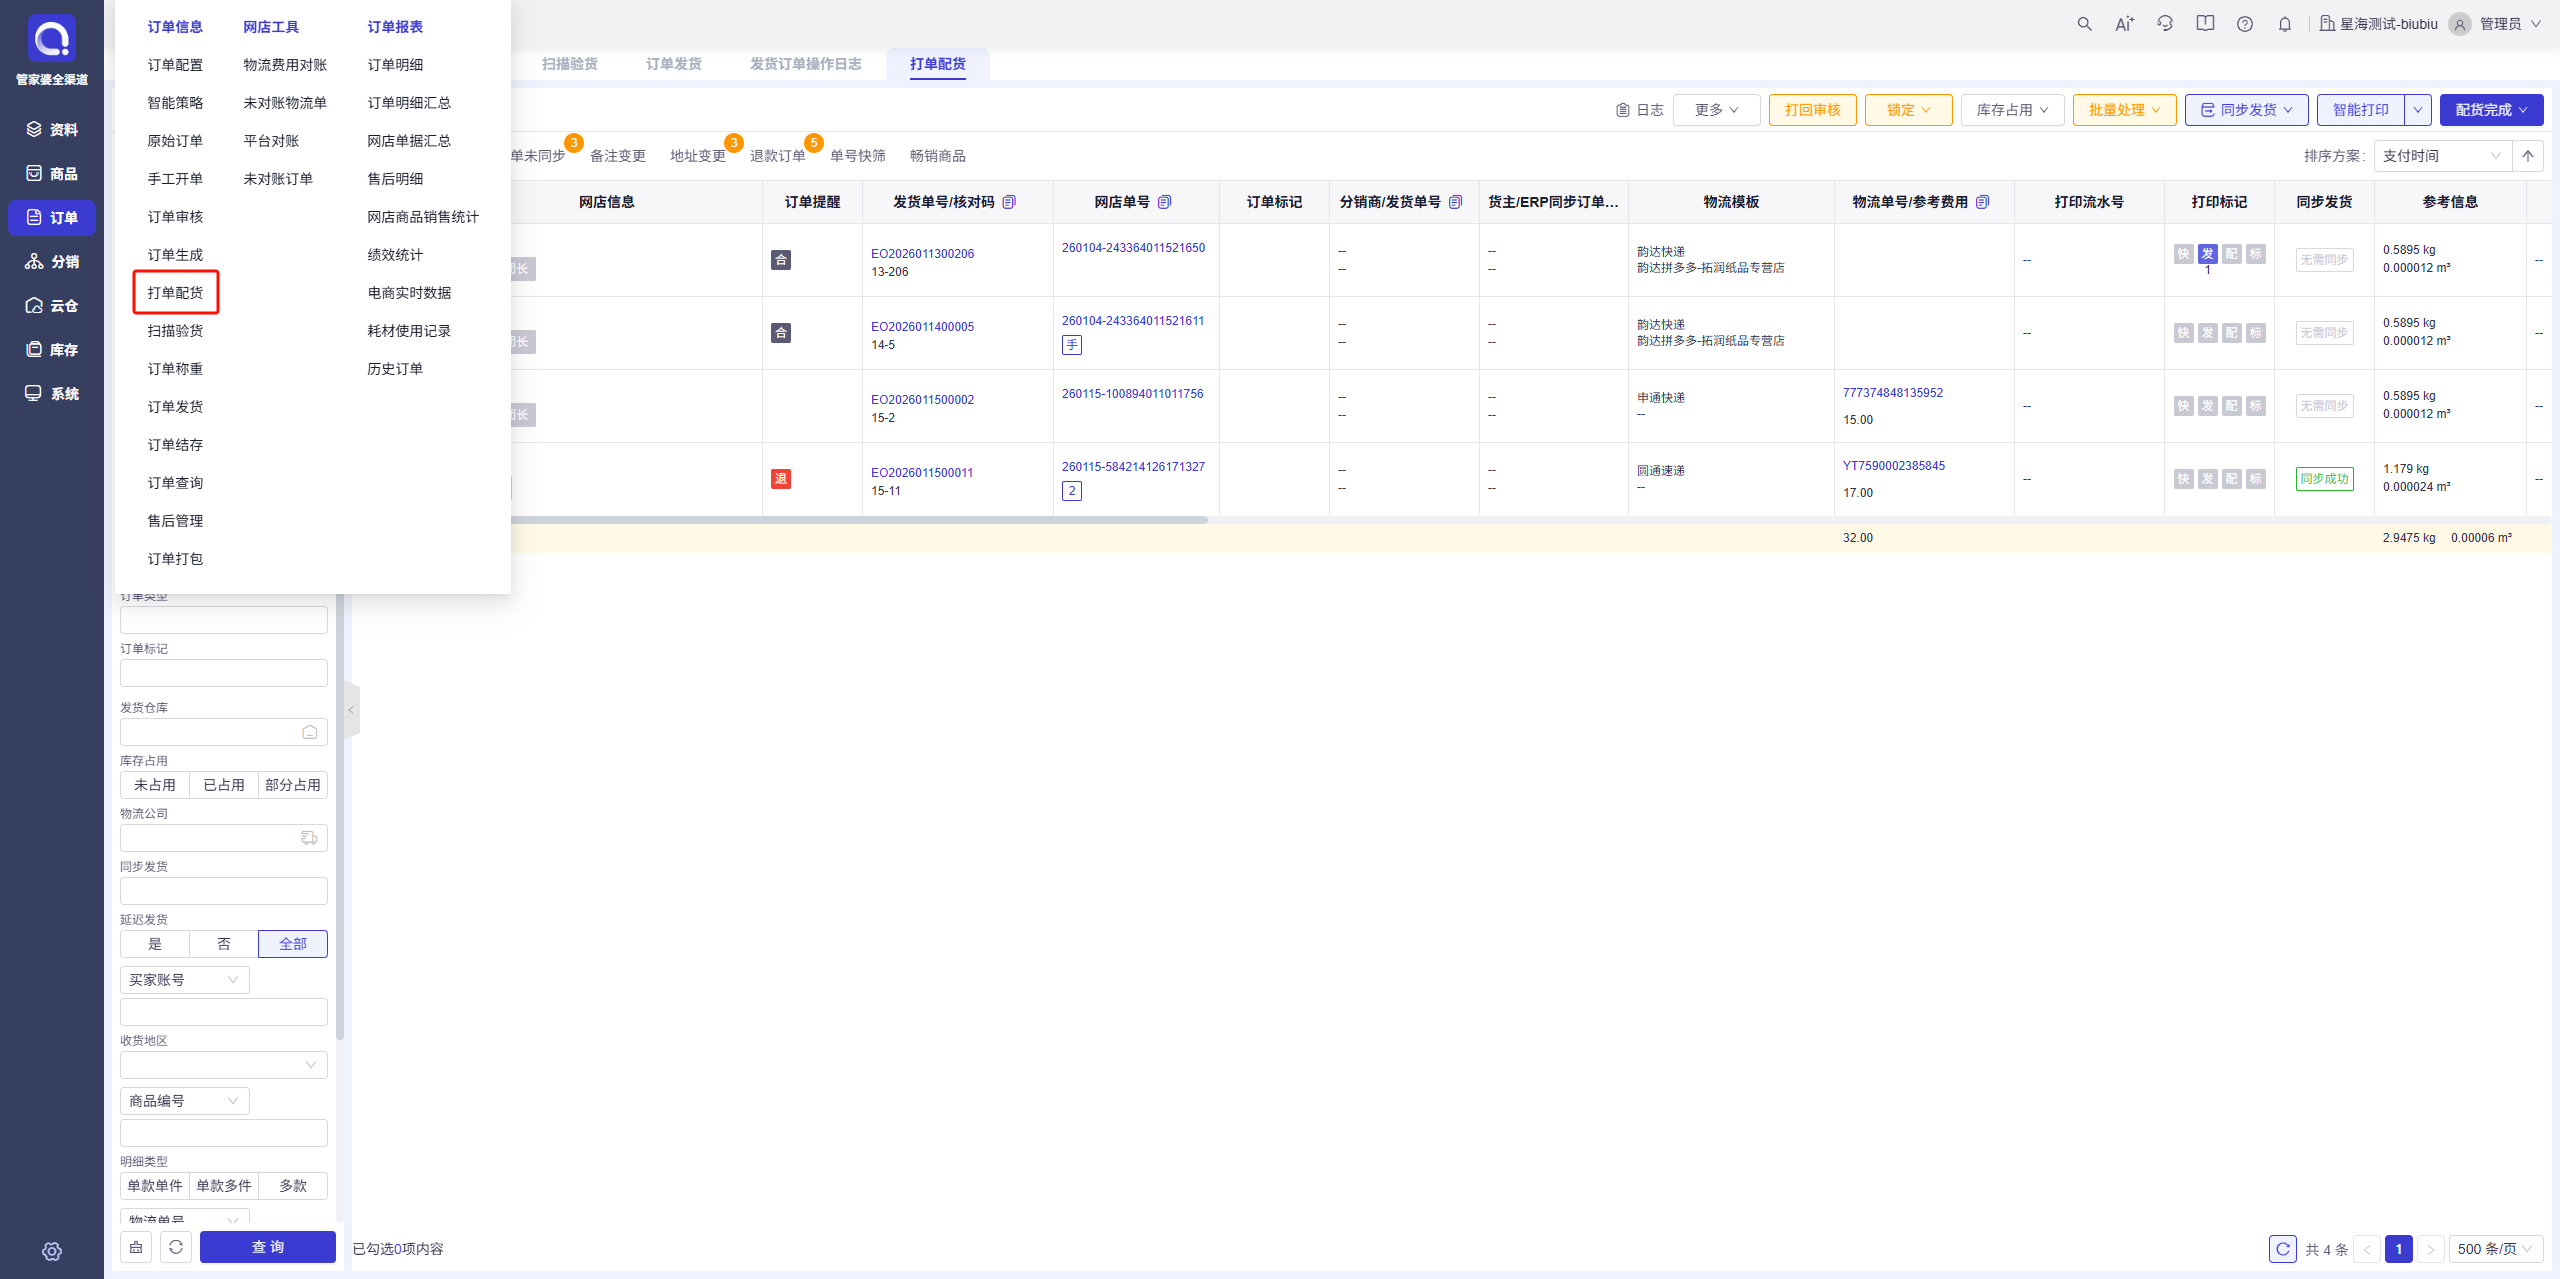Viewport: 2560px width, 1279px height.
Task: Go to 商品 in the sidebar
Action: 52,174
